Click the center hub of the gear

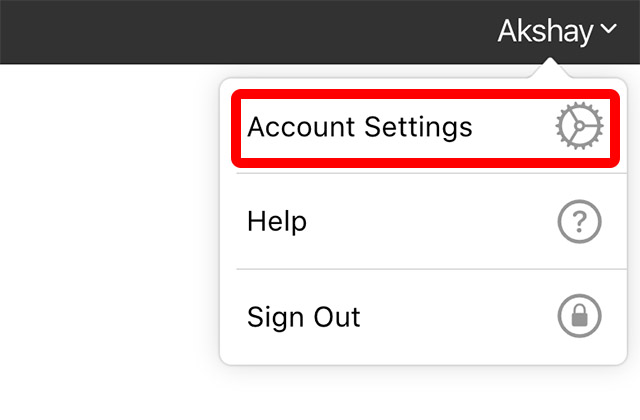(x=579, y=126)
